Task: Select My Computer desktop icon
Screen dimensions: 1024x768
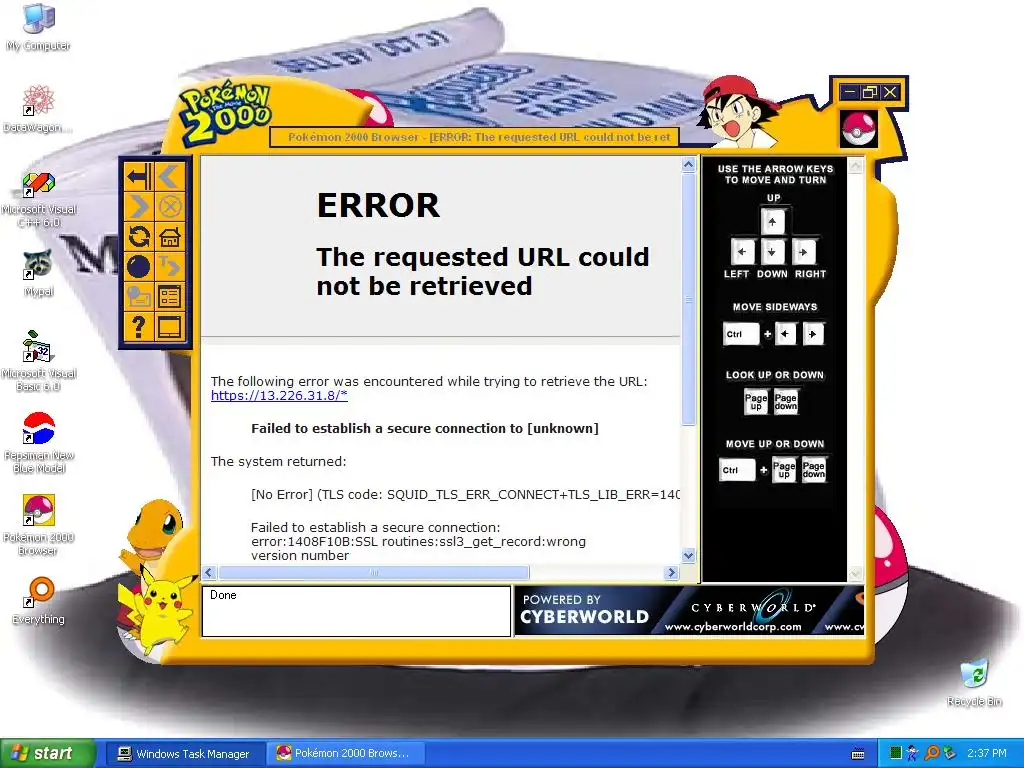Action: (x=39, y=26)
